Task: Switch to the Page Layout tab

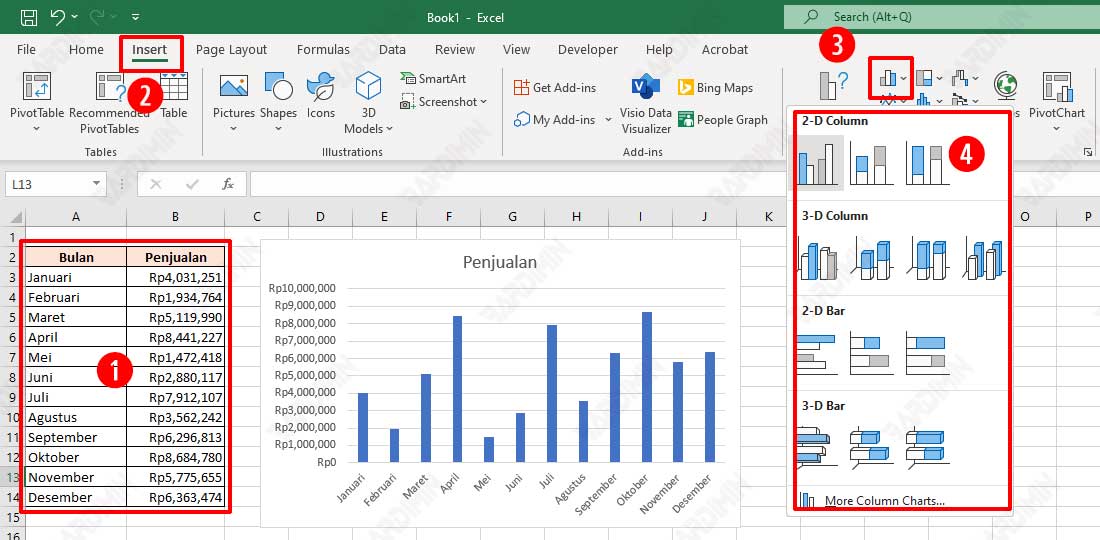Action: [x=231, y=49]
